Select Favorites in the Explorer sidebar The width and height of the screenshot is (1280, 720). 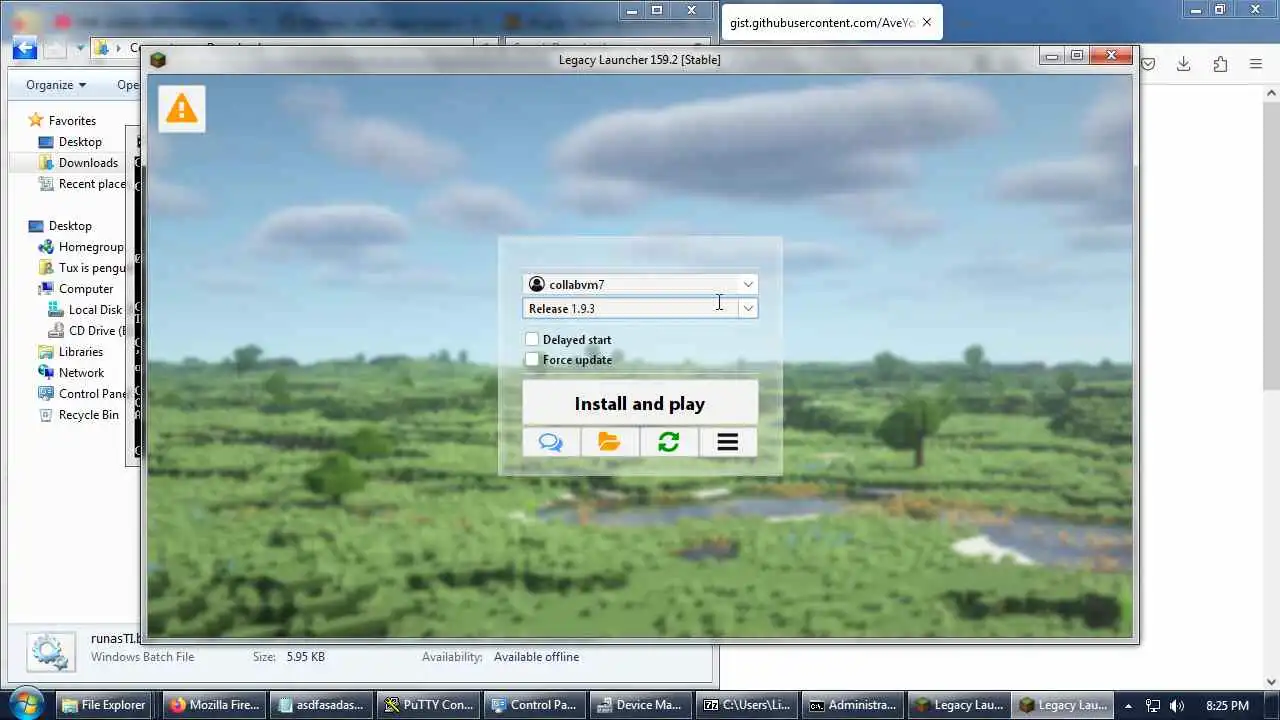(x=72, y=121)
